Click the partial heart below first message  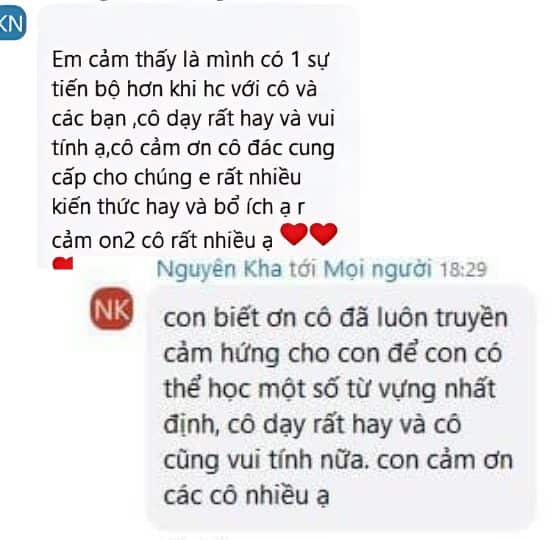63,263
